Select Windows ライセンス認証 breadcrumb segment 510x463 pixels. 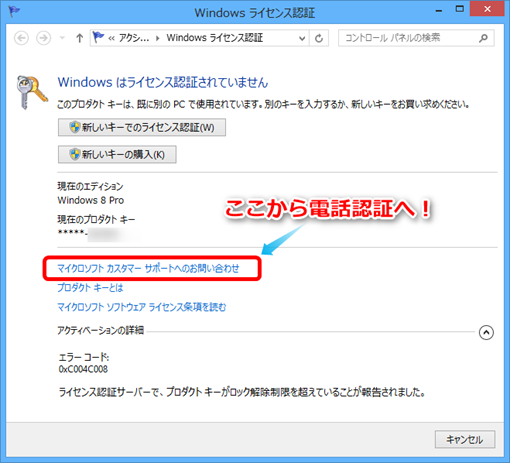point(215,38)
